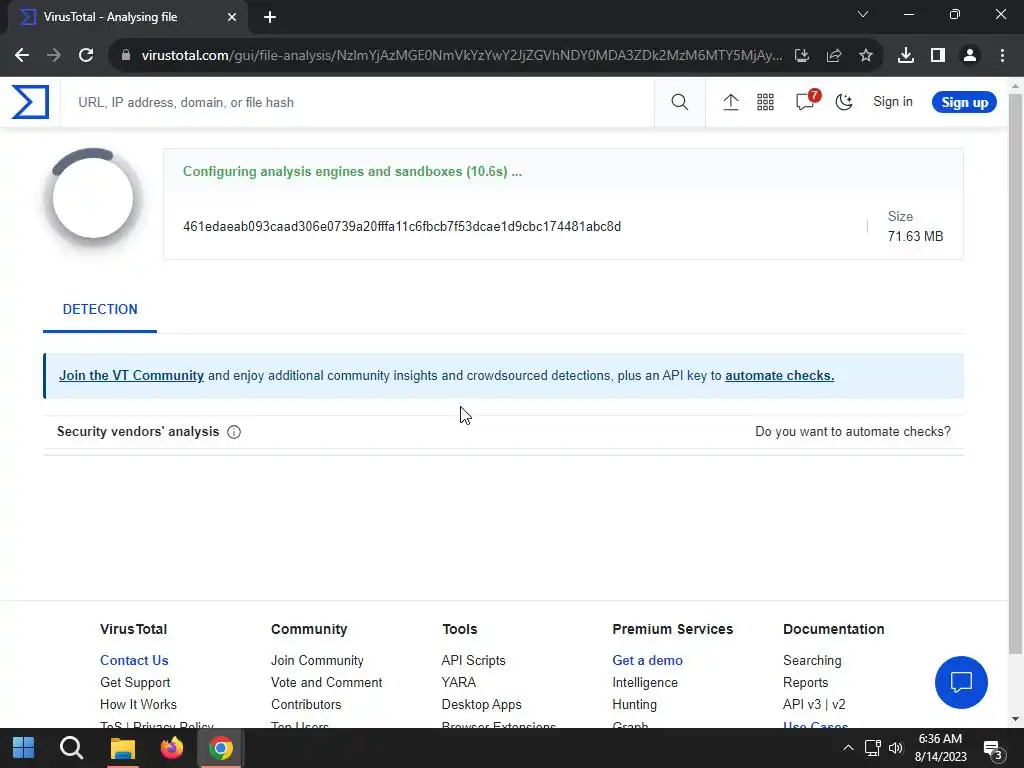
Task: Click API v3 documentation link
Action: click(802, 705)
